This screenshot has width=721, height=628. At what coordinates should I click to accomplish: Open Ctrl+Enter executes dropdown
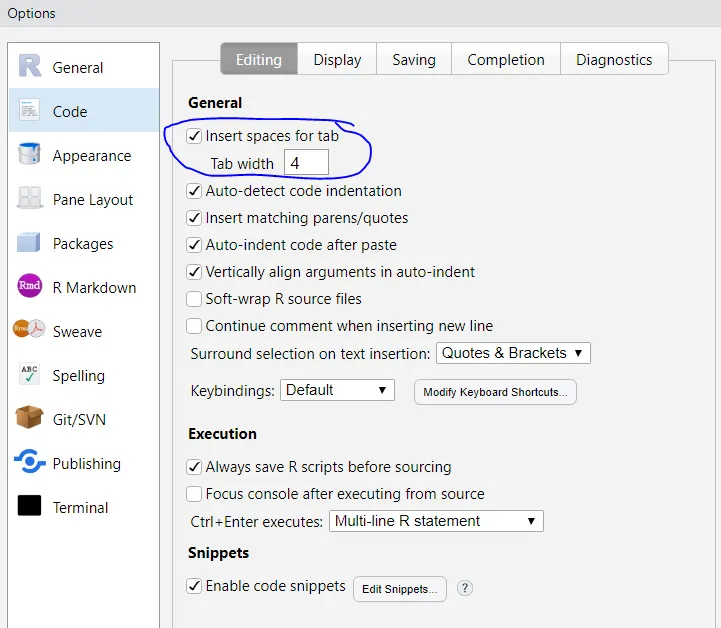435,521
